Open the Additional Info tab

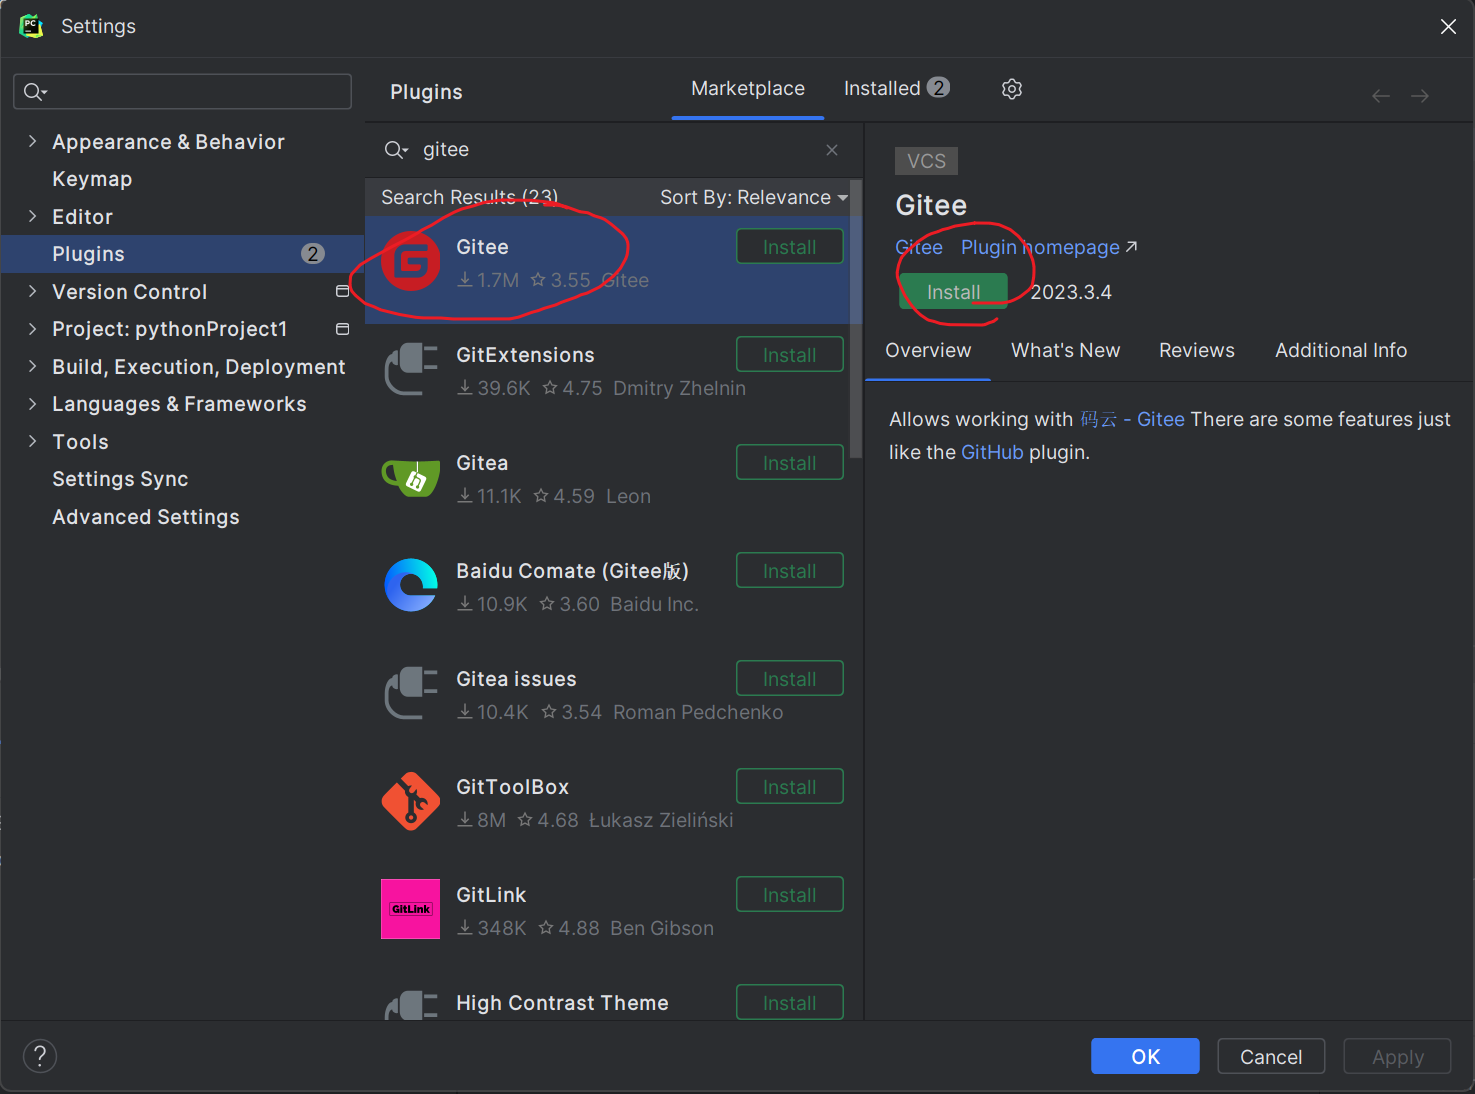click(x=1341, y=351)
